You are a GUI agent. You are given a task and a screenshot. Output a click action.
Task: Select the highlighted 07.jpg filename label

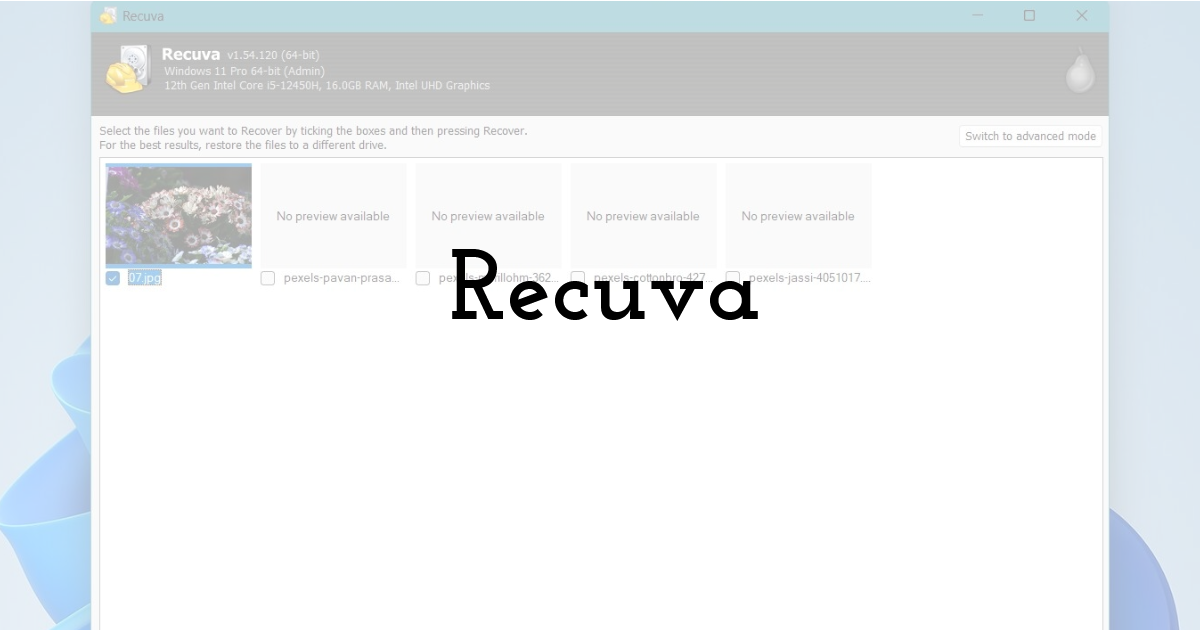point(143,277)
